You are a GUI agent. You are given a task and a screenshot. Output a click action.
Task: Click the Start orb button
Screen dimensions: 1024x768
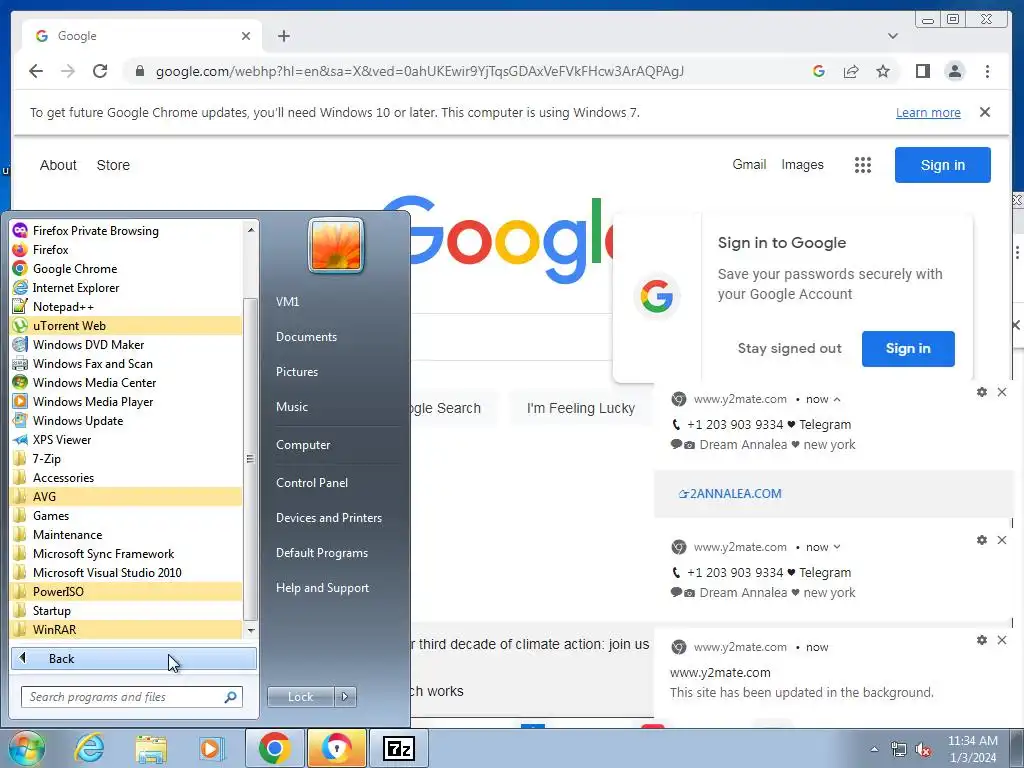[x=27, y=748]
